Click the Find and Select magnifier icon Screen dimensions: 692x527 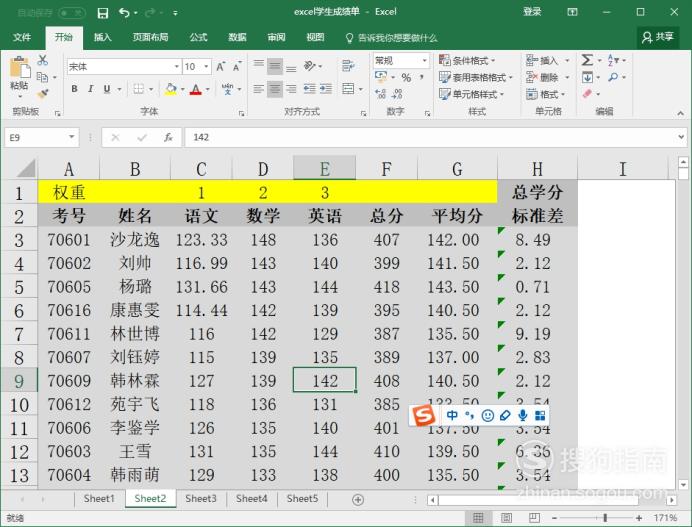[613, 78]
